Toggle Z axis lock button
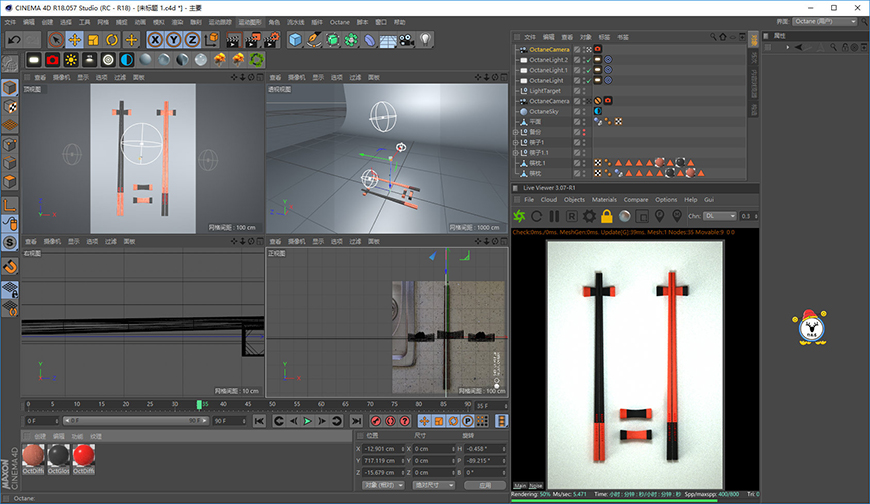Screen dimensions: 870x504 click(192, 40)
